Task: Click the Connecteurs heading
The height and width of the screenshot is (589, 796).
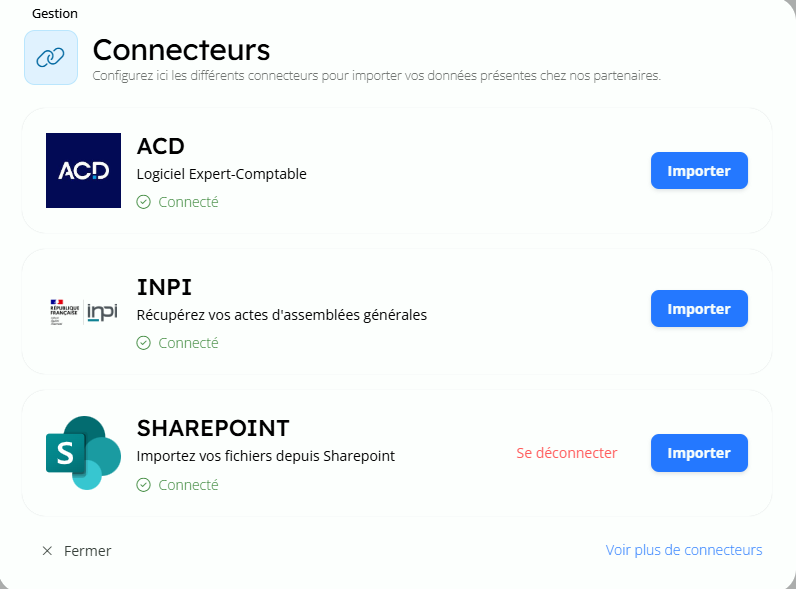Action: [181, 49]
